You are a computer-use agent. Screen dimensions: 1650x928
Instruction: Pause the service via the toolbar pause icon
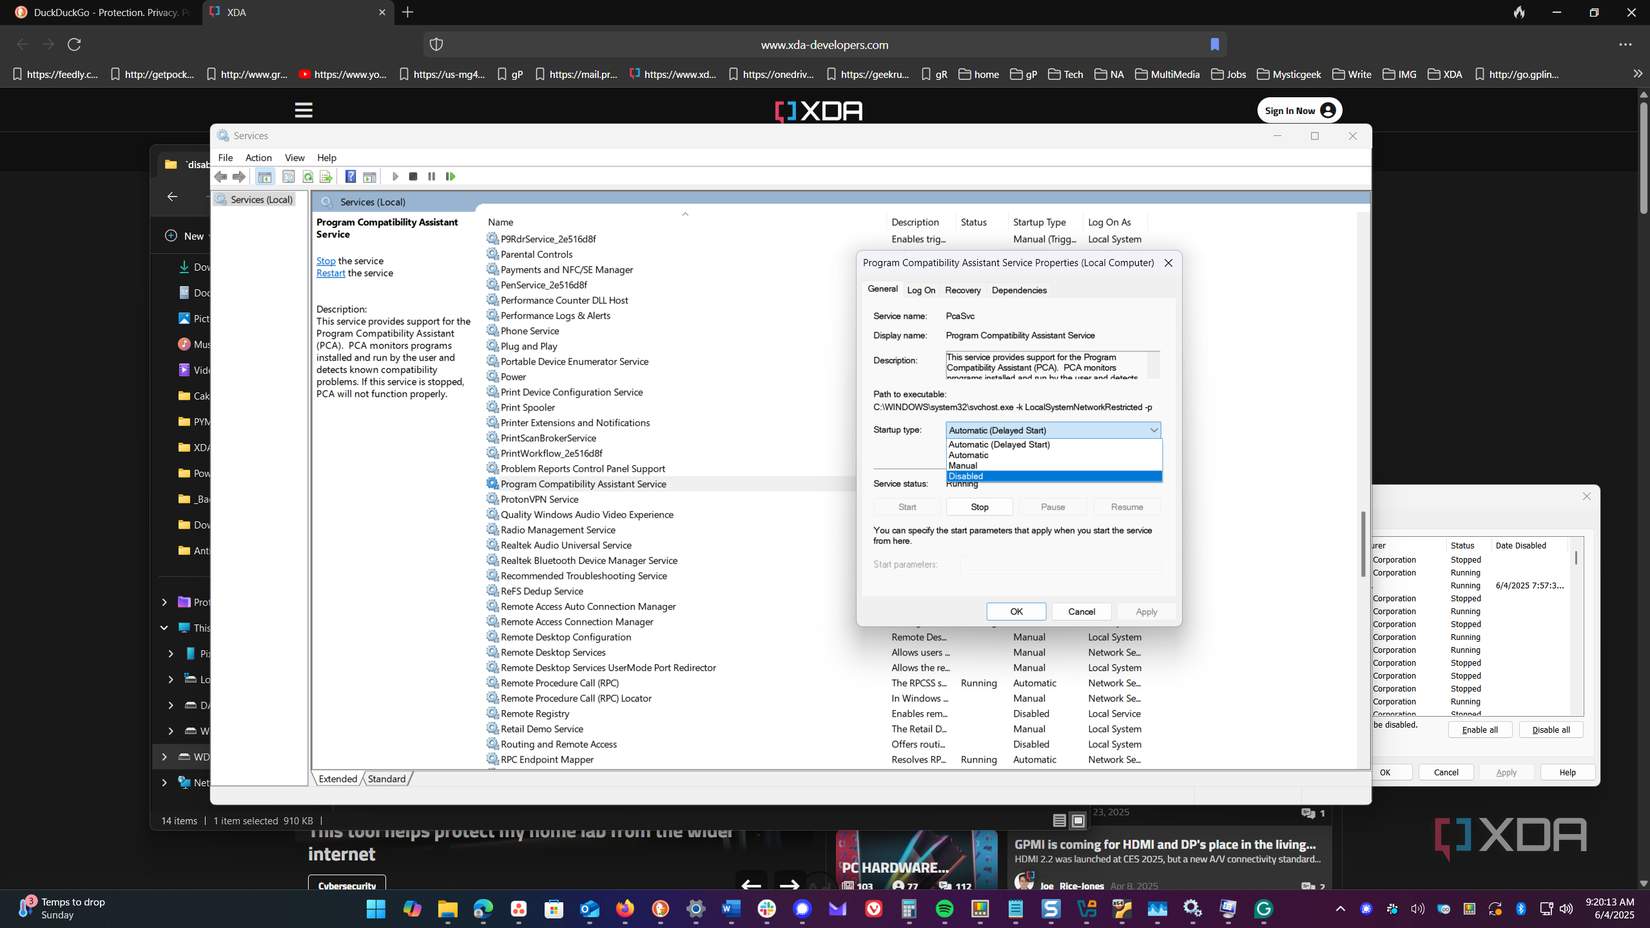pos(431,176)
